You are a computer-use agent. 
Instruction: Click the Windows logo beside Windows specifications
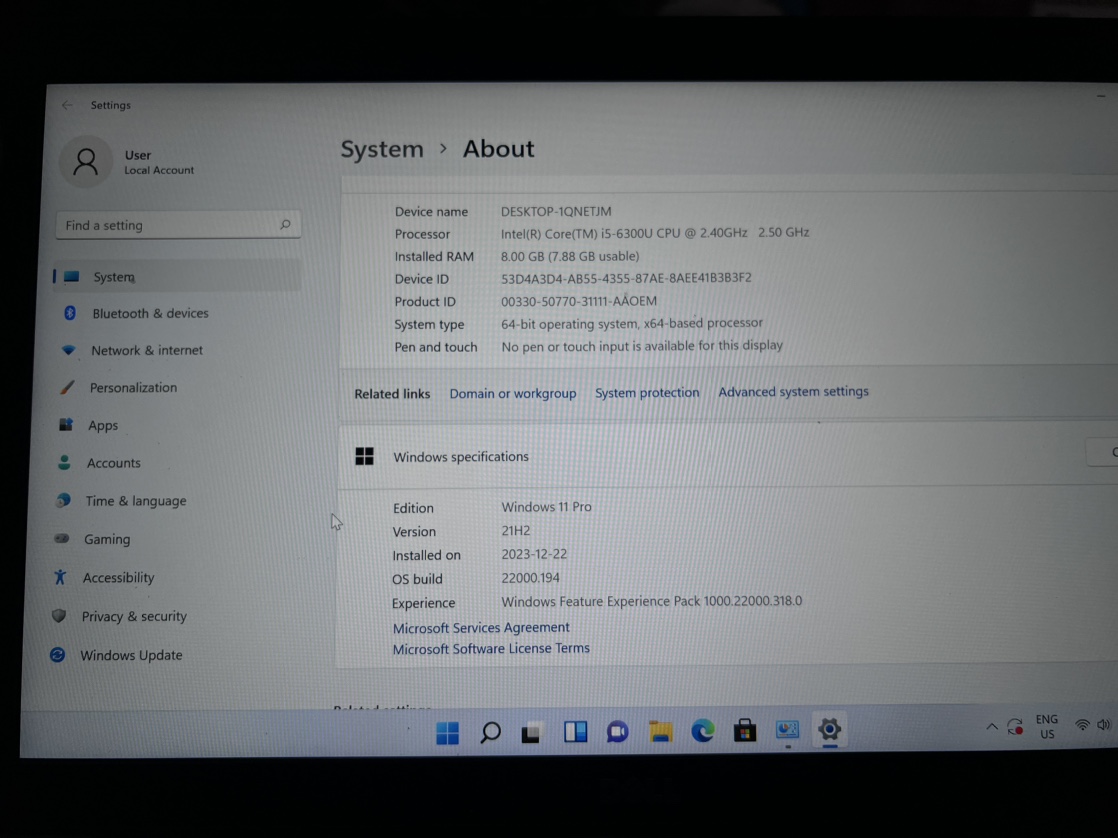coord(364,456)
